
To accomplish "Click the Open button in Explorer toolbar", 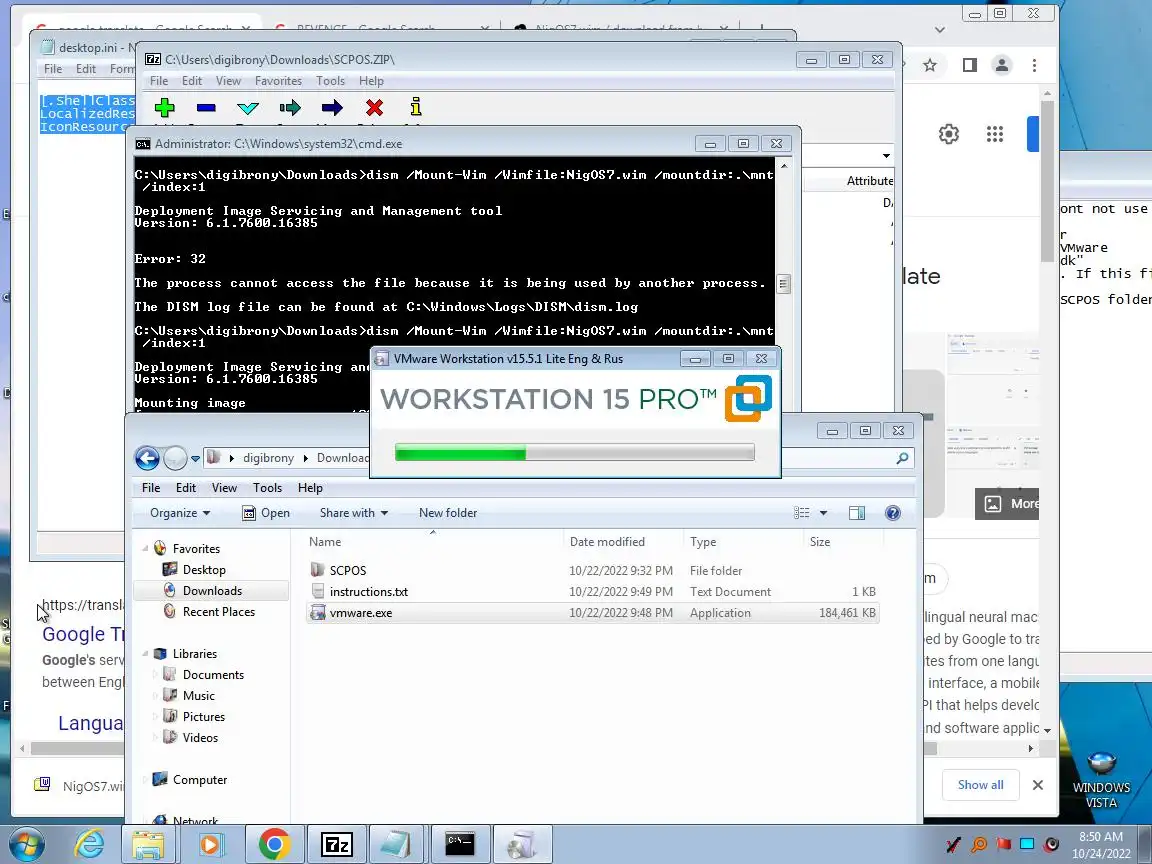I will [266, 513].
